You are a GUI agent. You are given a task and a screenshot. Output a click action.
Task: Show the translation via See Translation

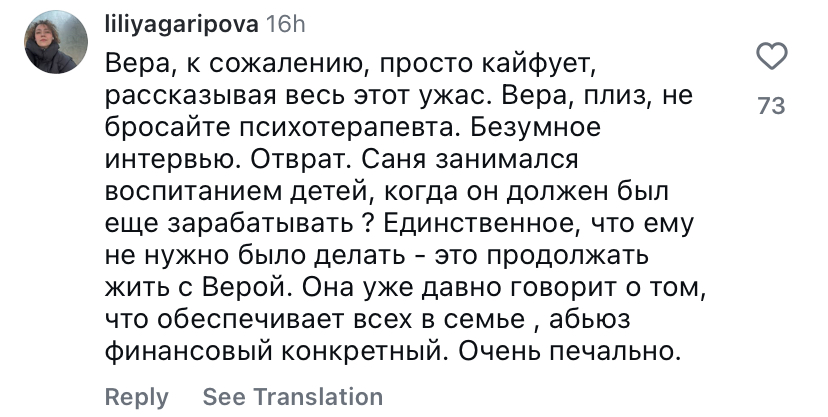(293, 397)
